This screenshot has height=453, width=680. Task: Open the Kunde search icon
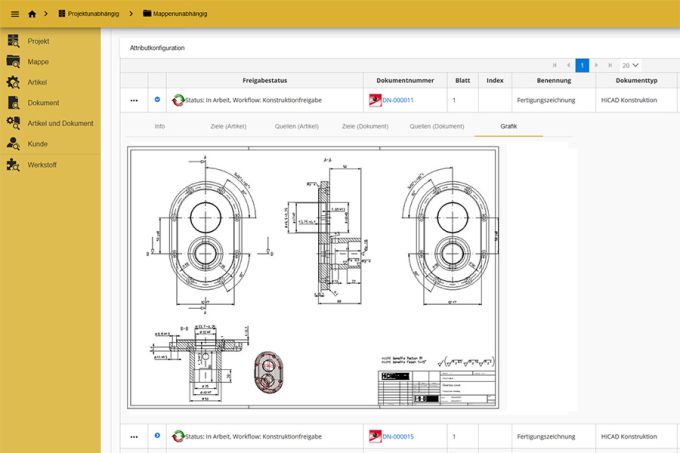coord(13,144)
